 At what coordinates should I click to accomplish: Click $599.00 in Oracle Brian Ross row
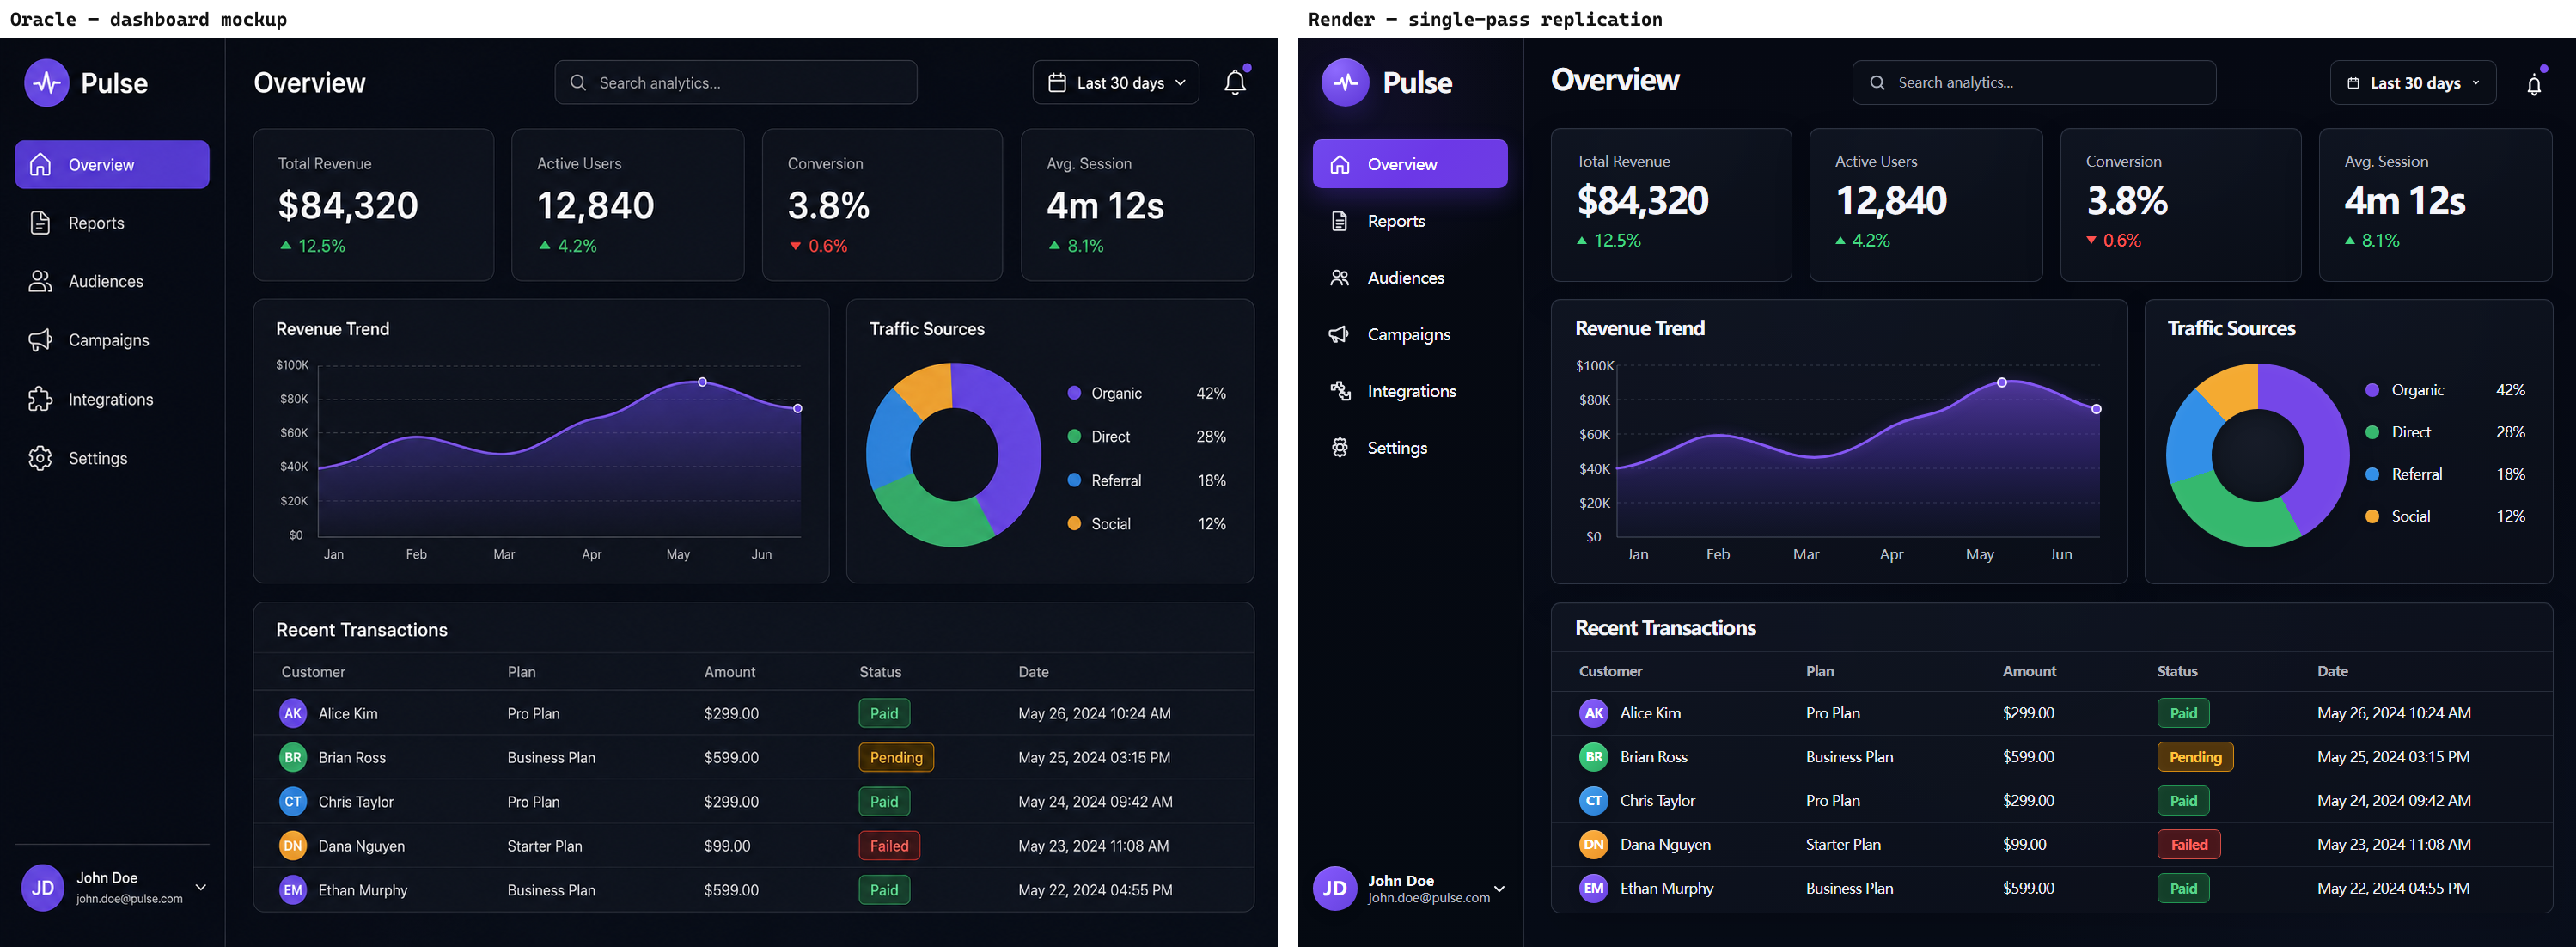(x=731, y=757)
